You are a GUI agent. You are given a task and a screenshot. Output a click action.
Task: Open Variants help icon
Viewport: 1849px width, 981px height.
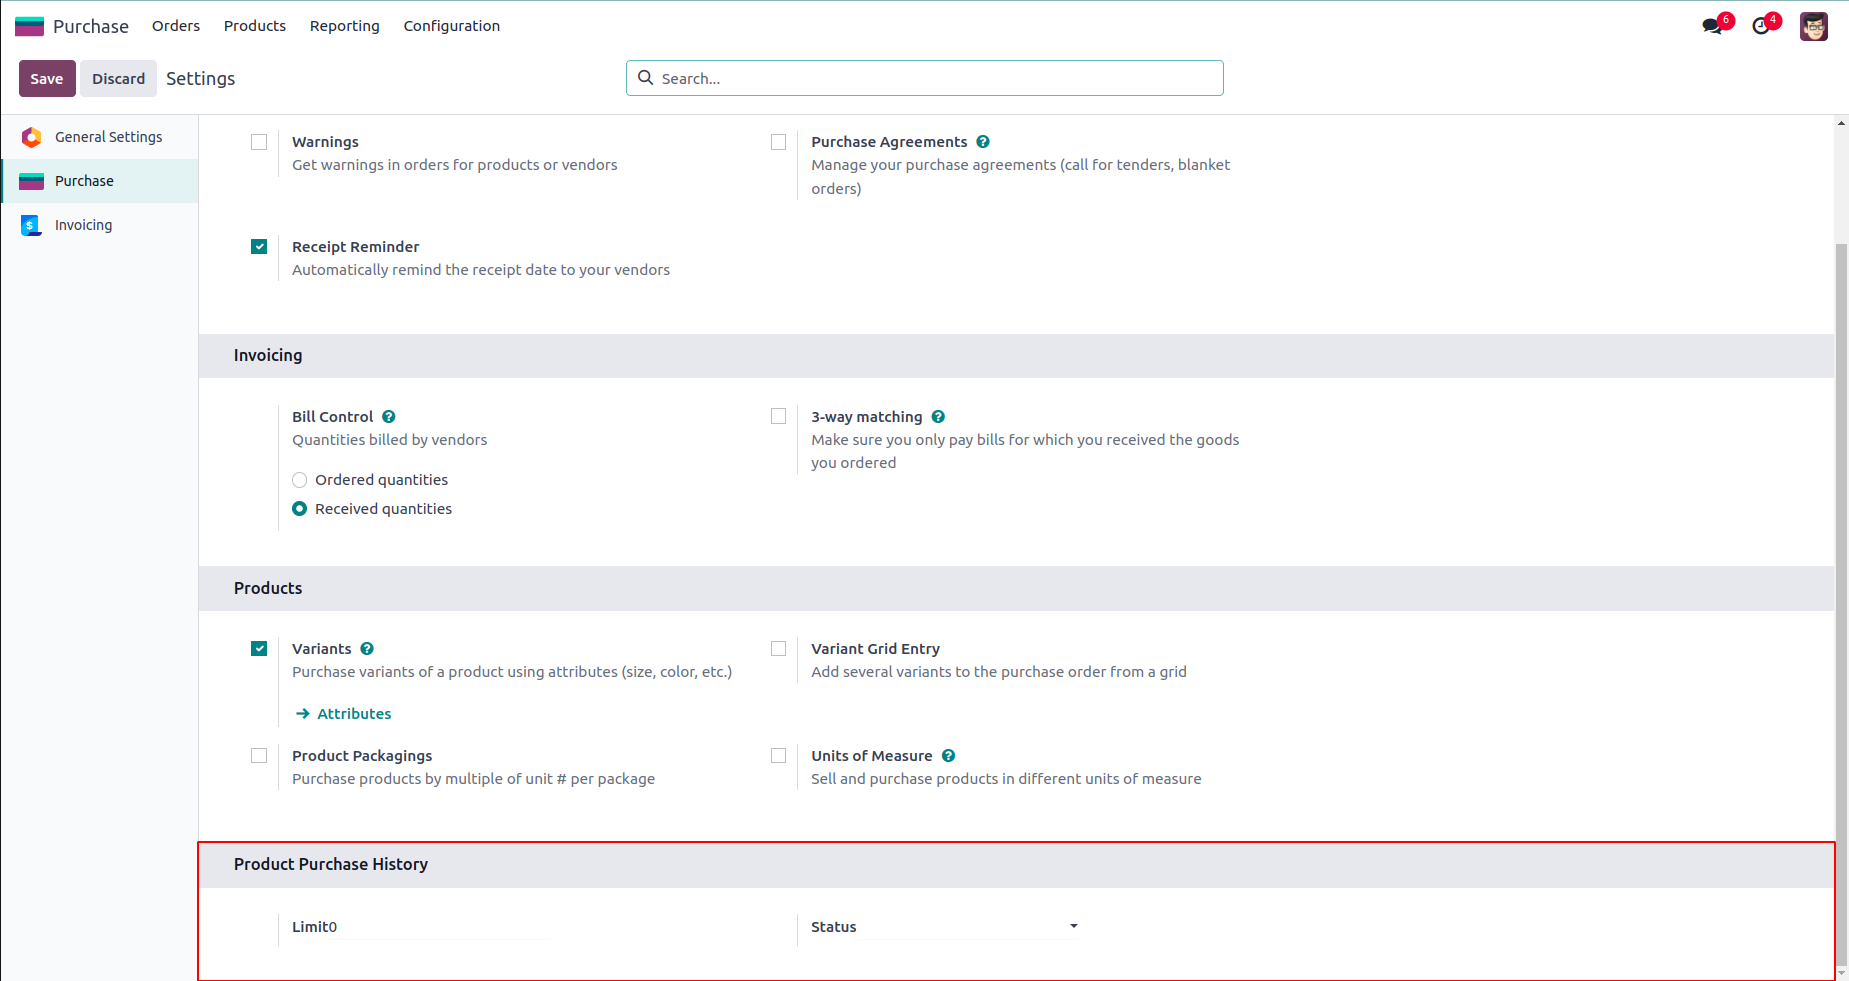coord(367,649)
